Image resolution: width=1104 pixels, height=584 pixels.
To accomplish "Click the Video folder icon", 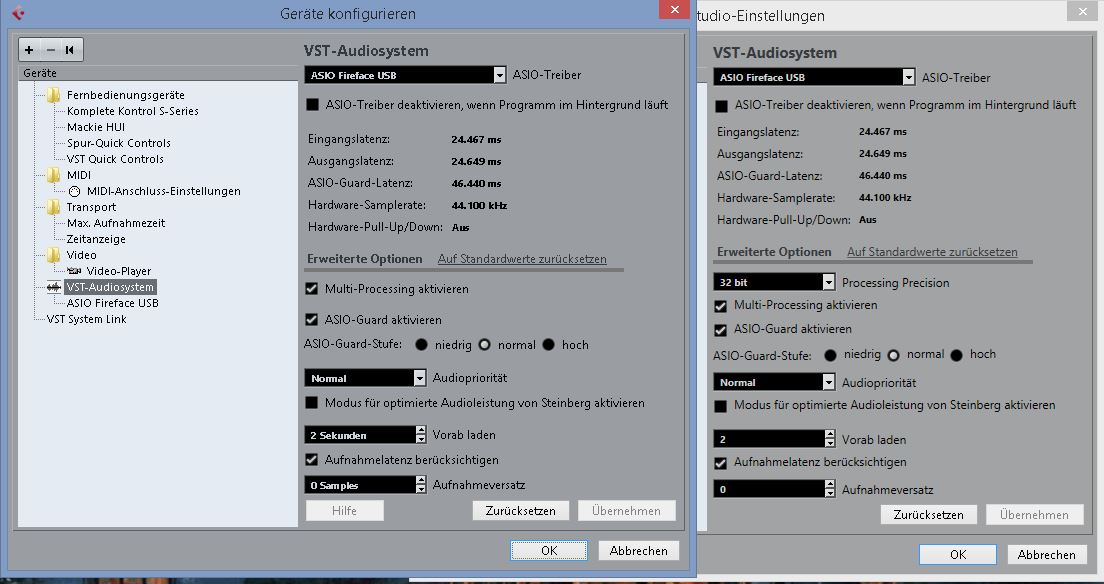I will pyautogui.click(x=54, y=255).
